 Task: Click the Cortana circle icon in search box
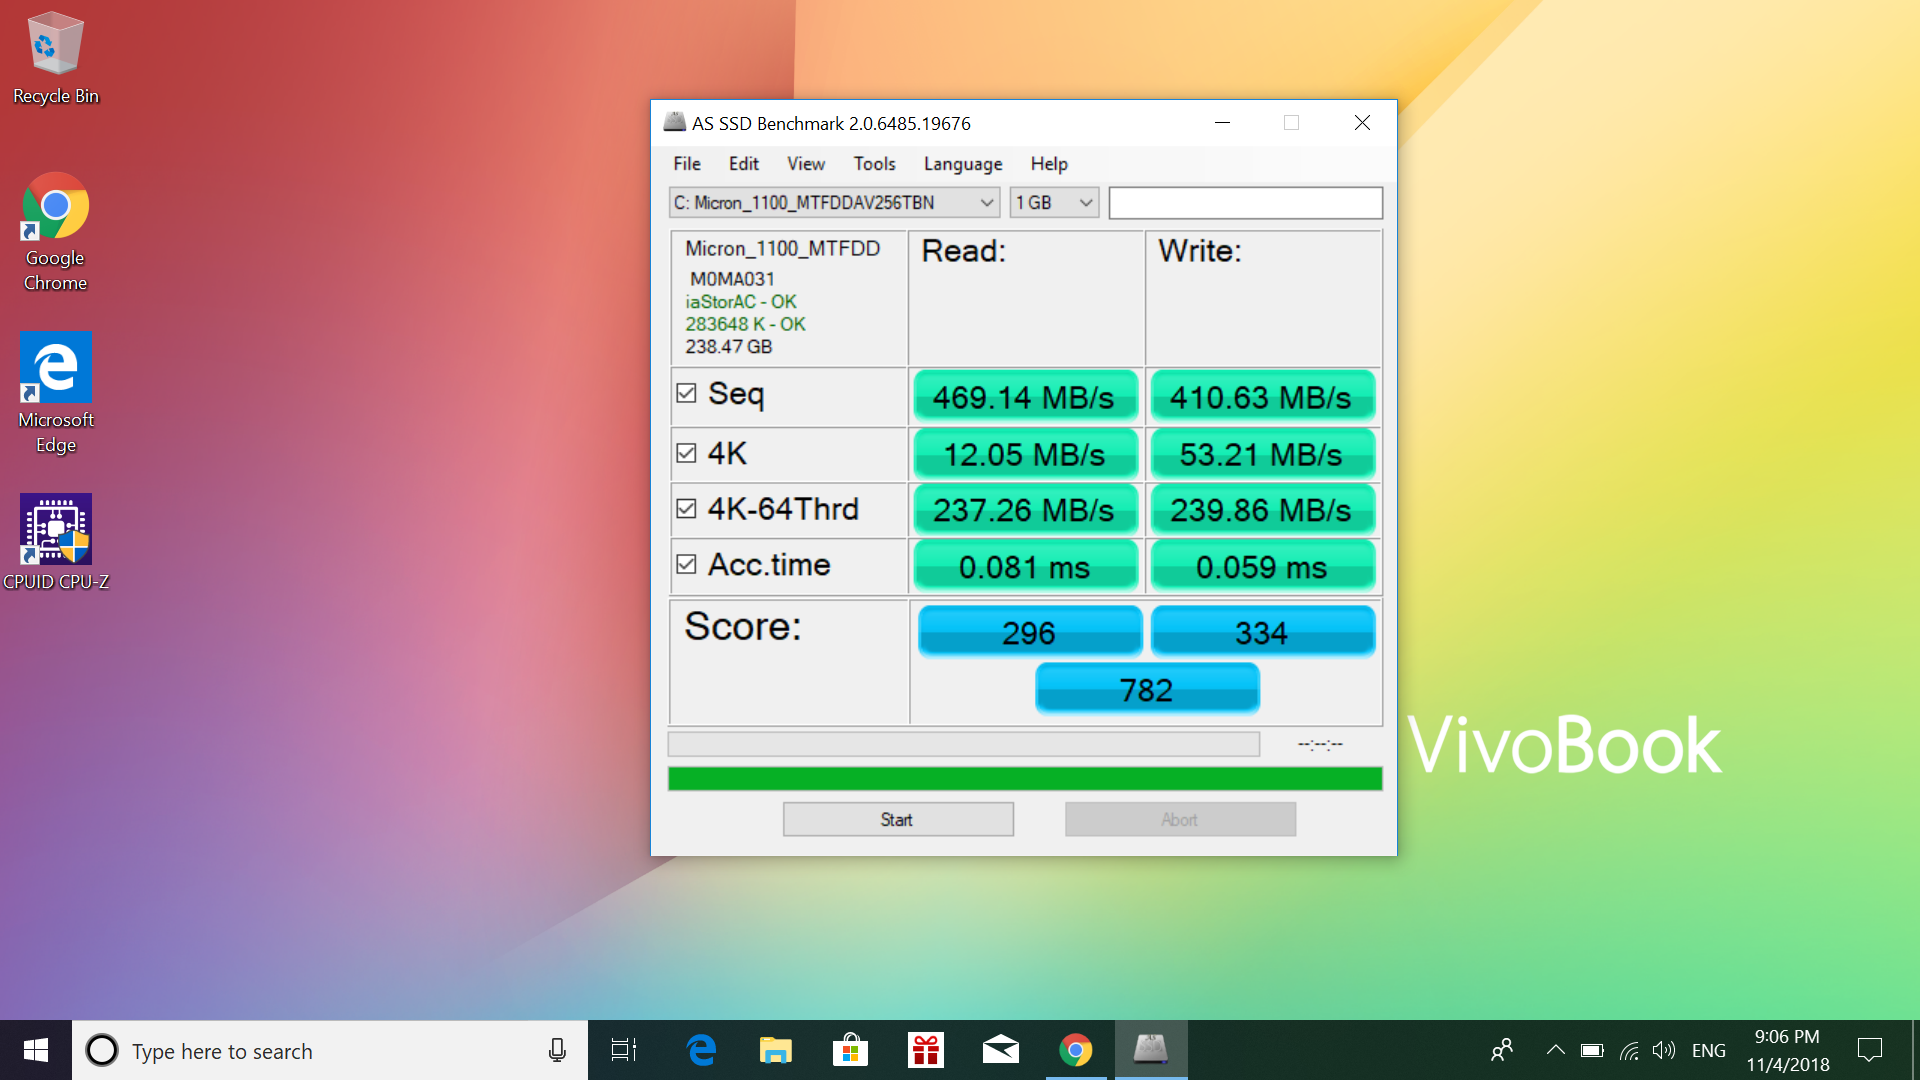pos(102,1050)
